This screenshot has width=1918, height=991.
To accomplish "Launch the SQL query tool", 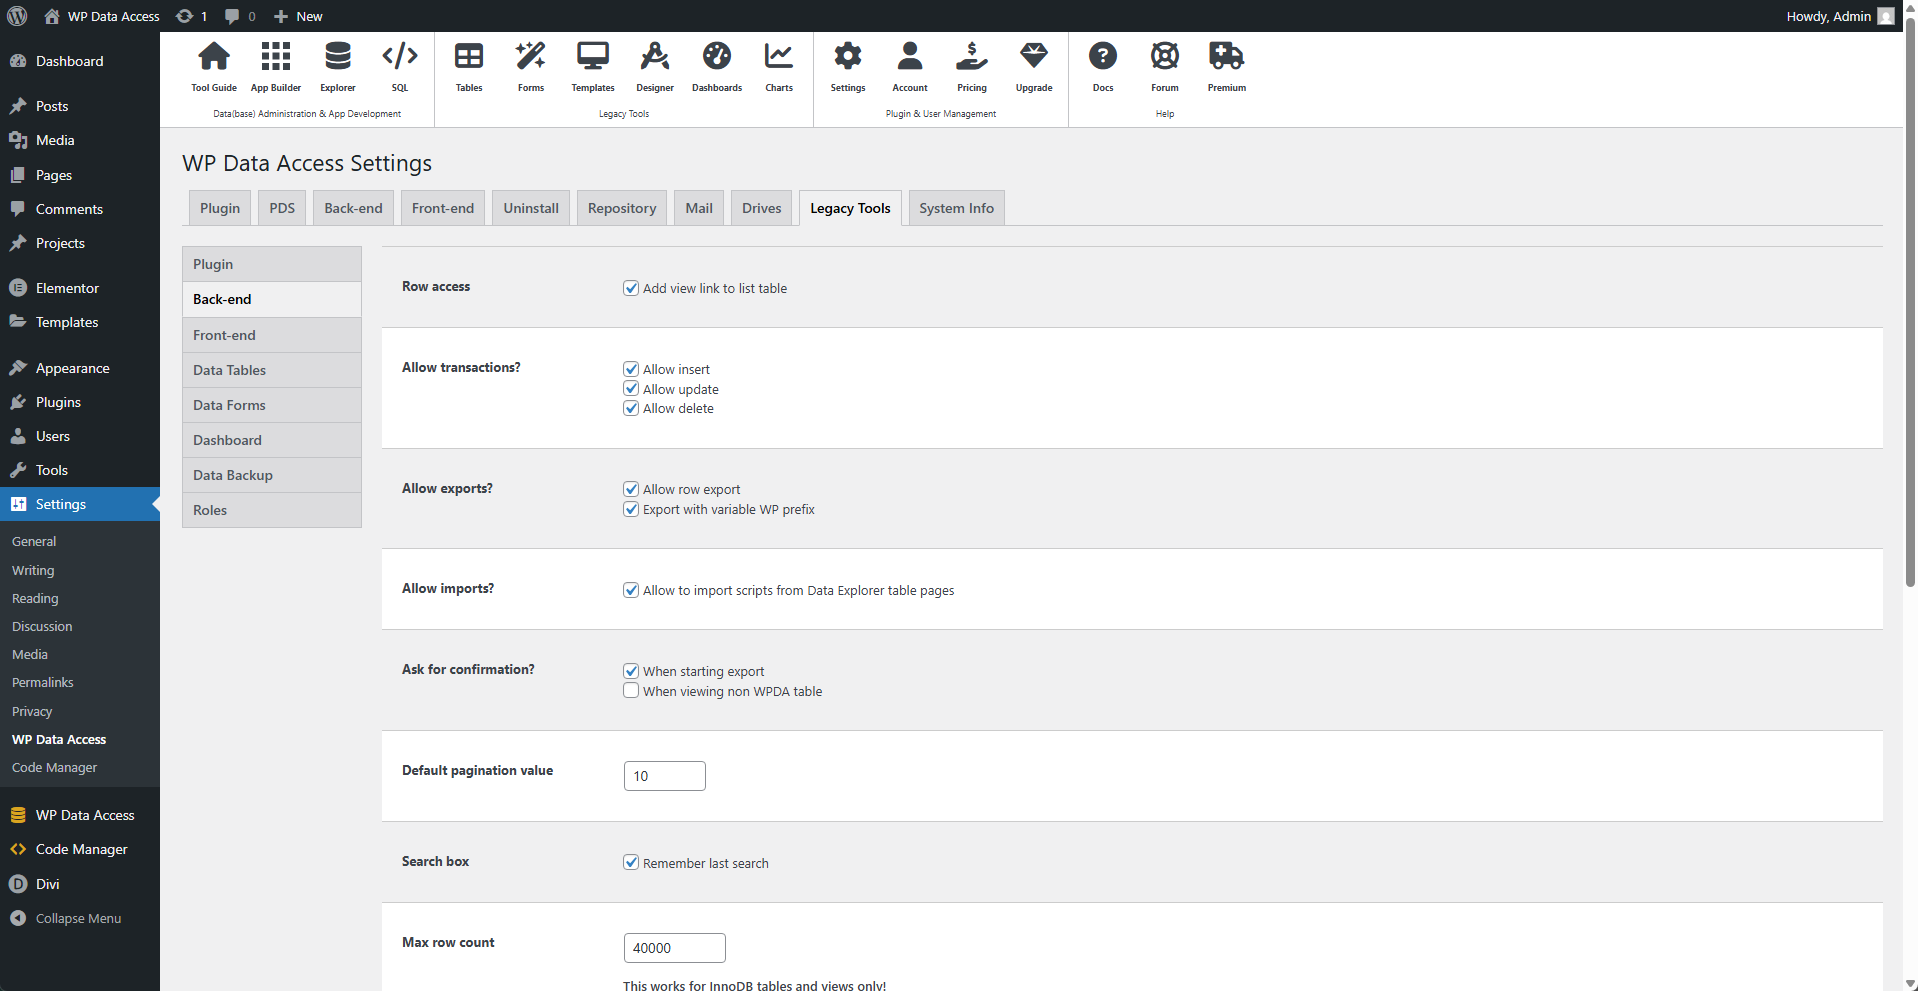I will pos(399,65).
